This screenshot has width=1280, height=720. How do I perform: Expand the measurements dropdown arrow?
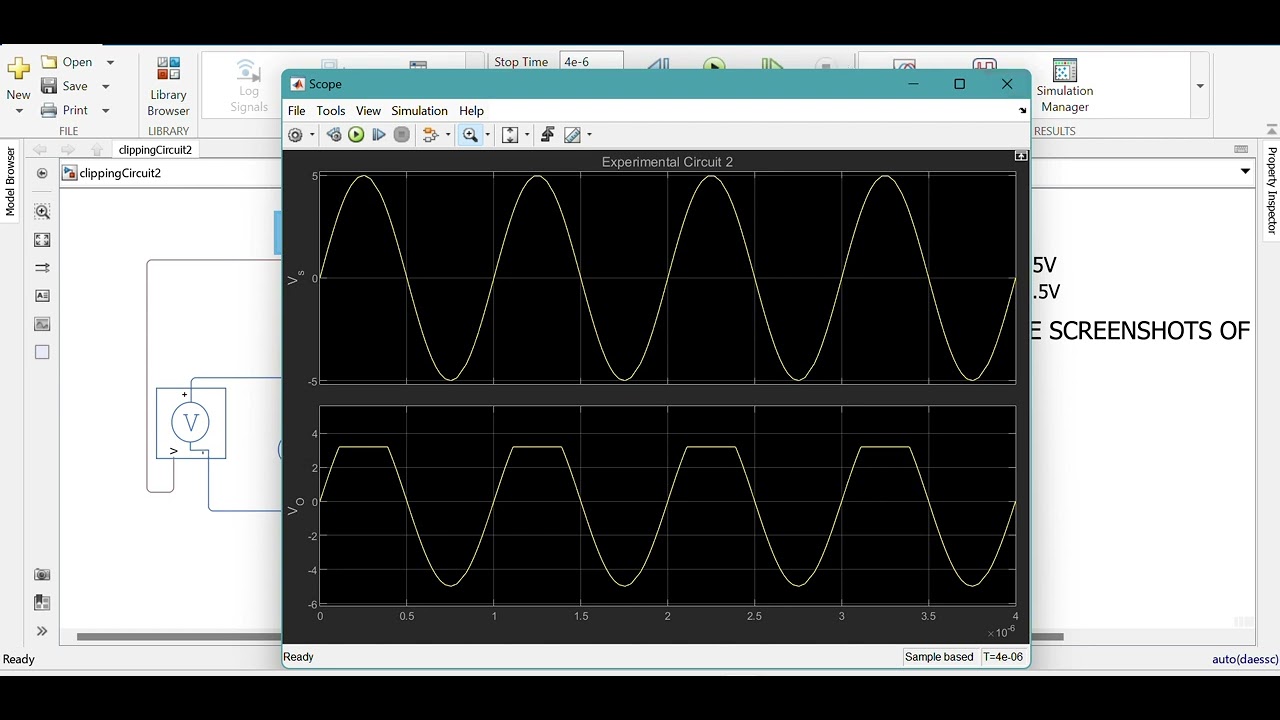coord(589,135)
